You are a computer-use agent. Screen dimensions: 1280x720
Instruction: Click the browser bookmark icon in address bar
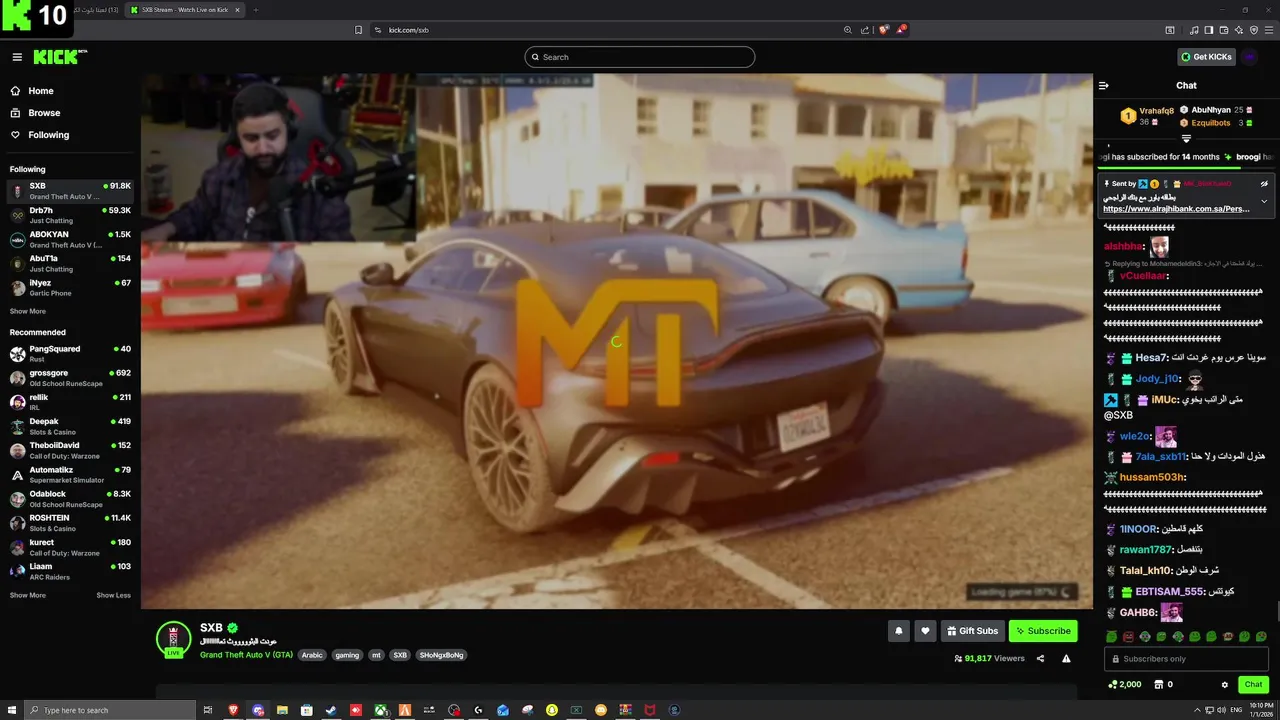click(x=358, y=30)
